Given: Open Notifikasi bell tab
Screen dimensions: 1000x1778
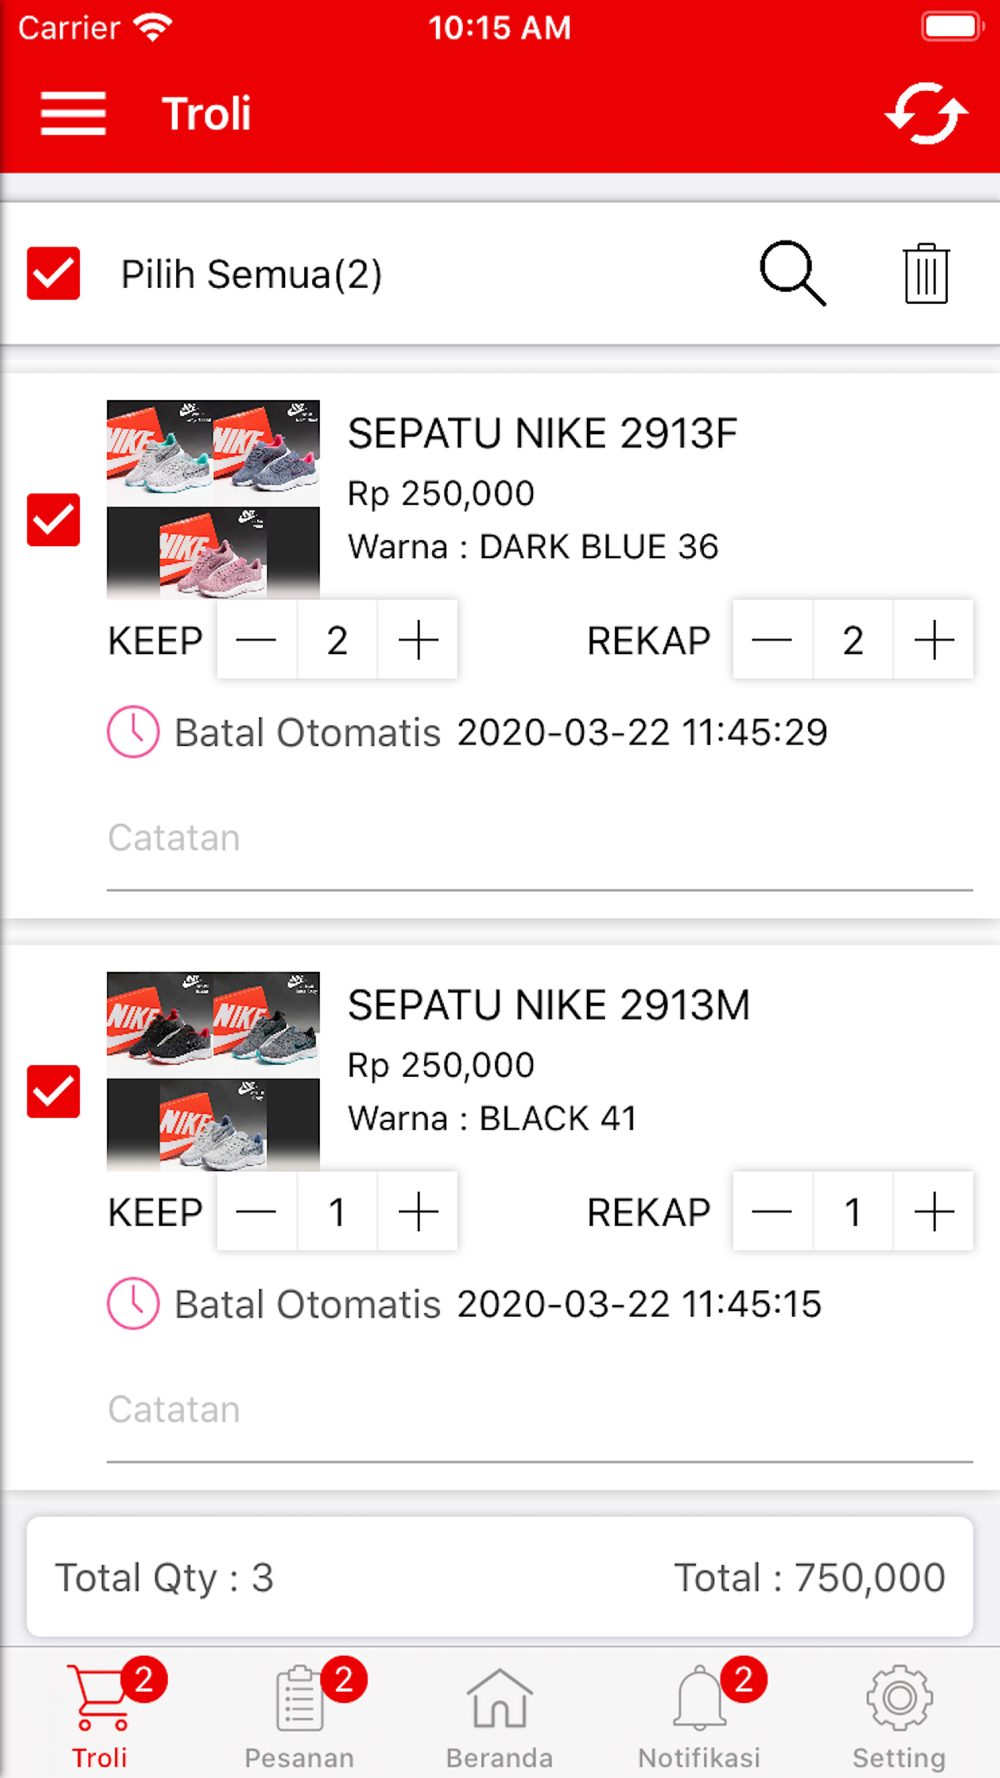Looking at the screenshot, I should click(700, 1714).
